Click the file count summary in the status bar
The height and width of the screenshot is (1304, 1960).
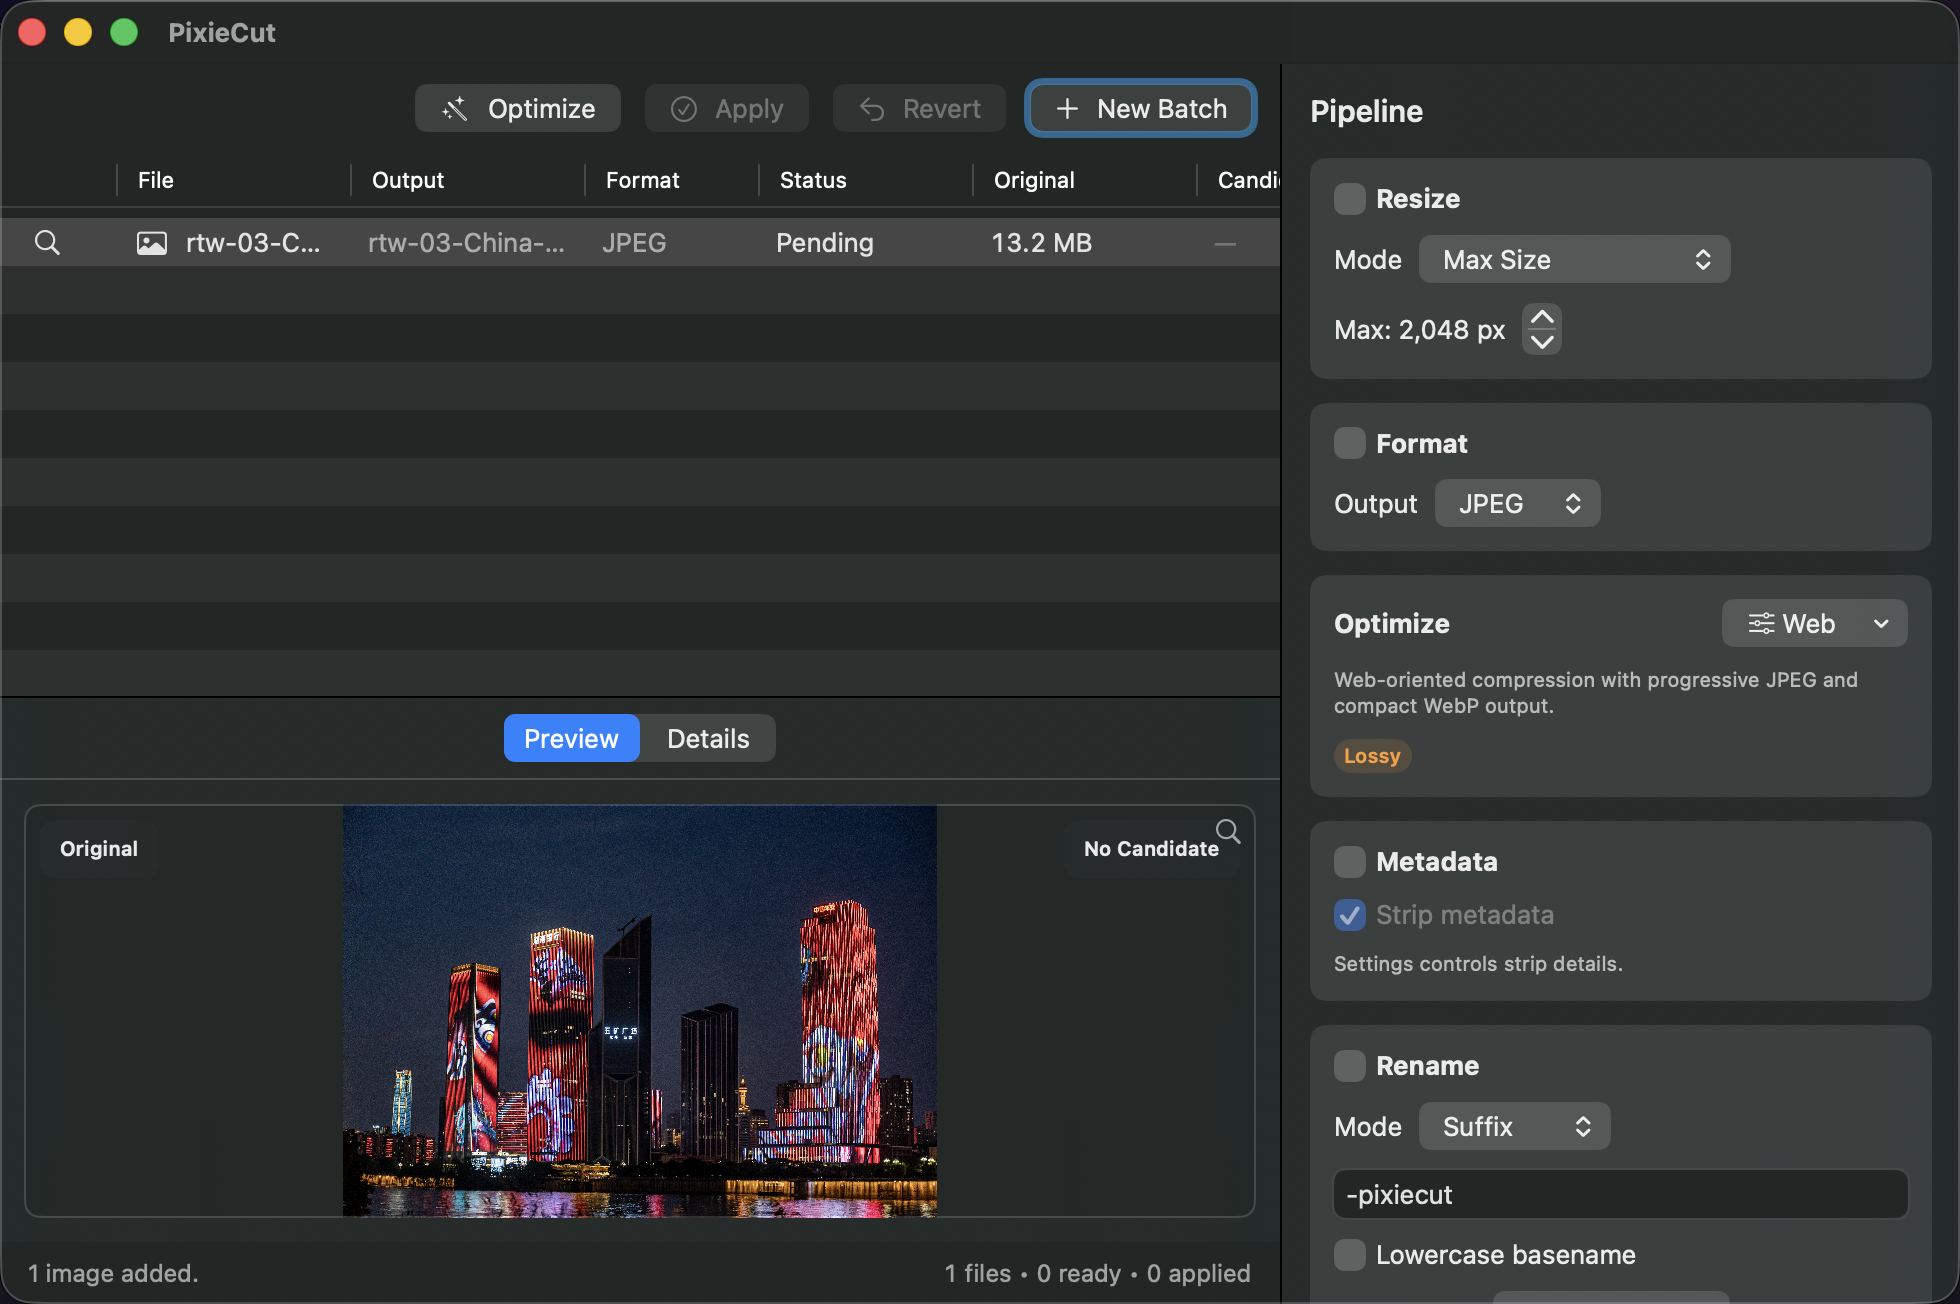click(x=1097, y=1273)
